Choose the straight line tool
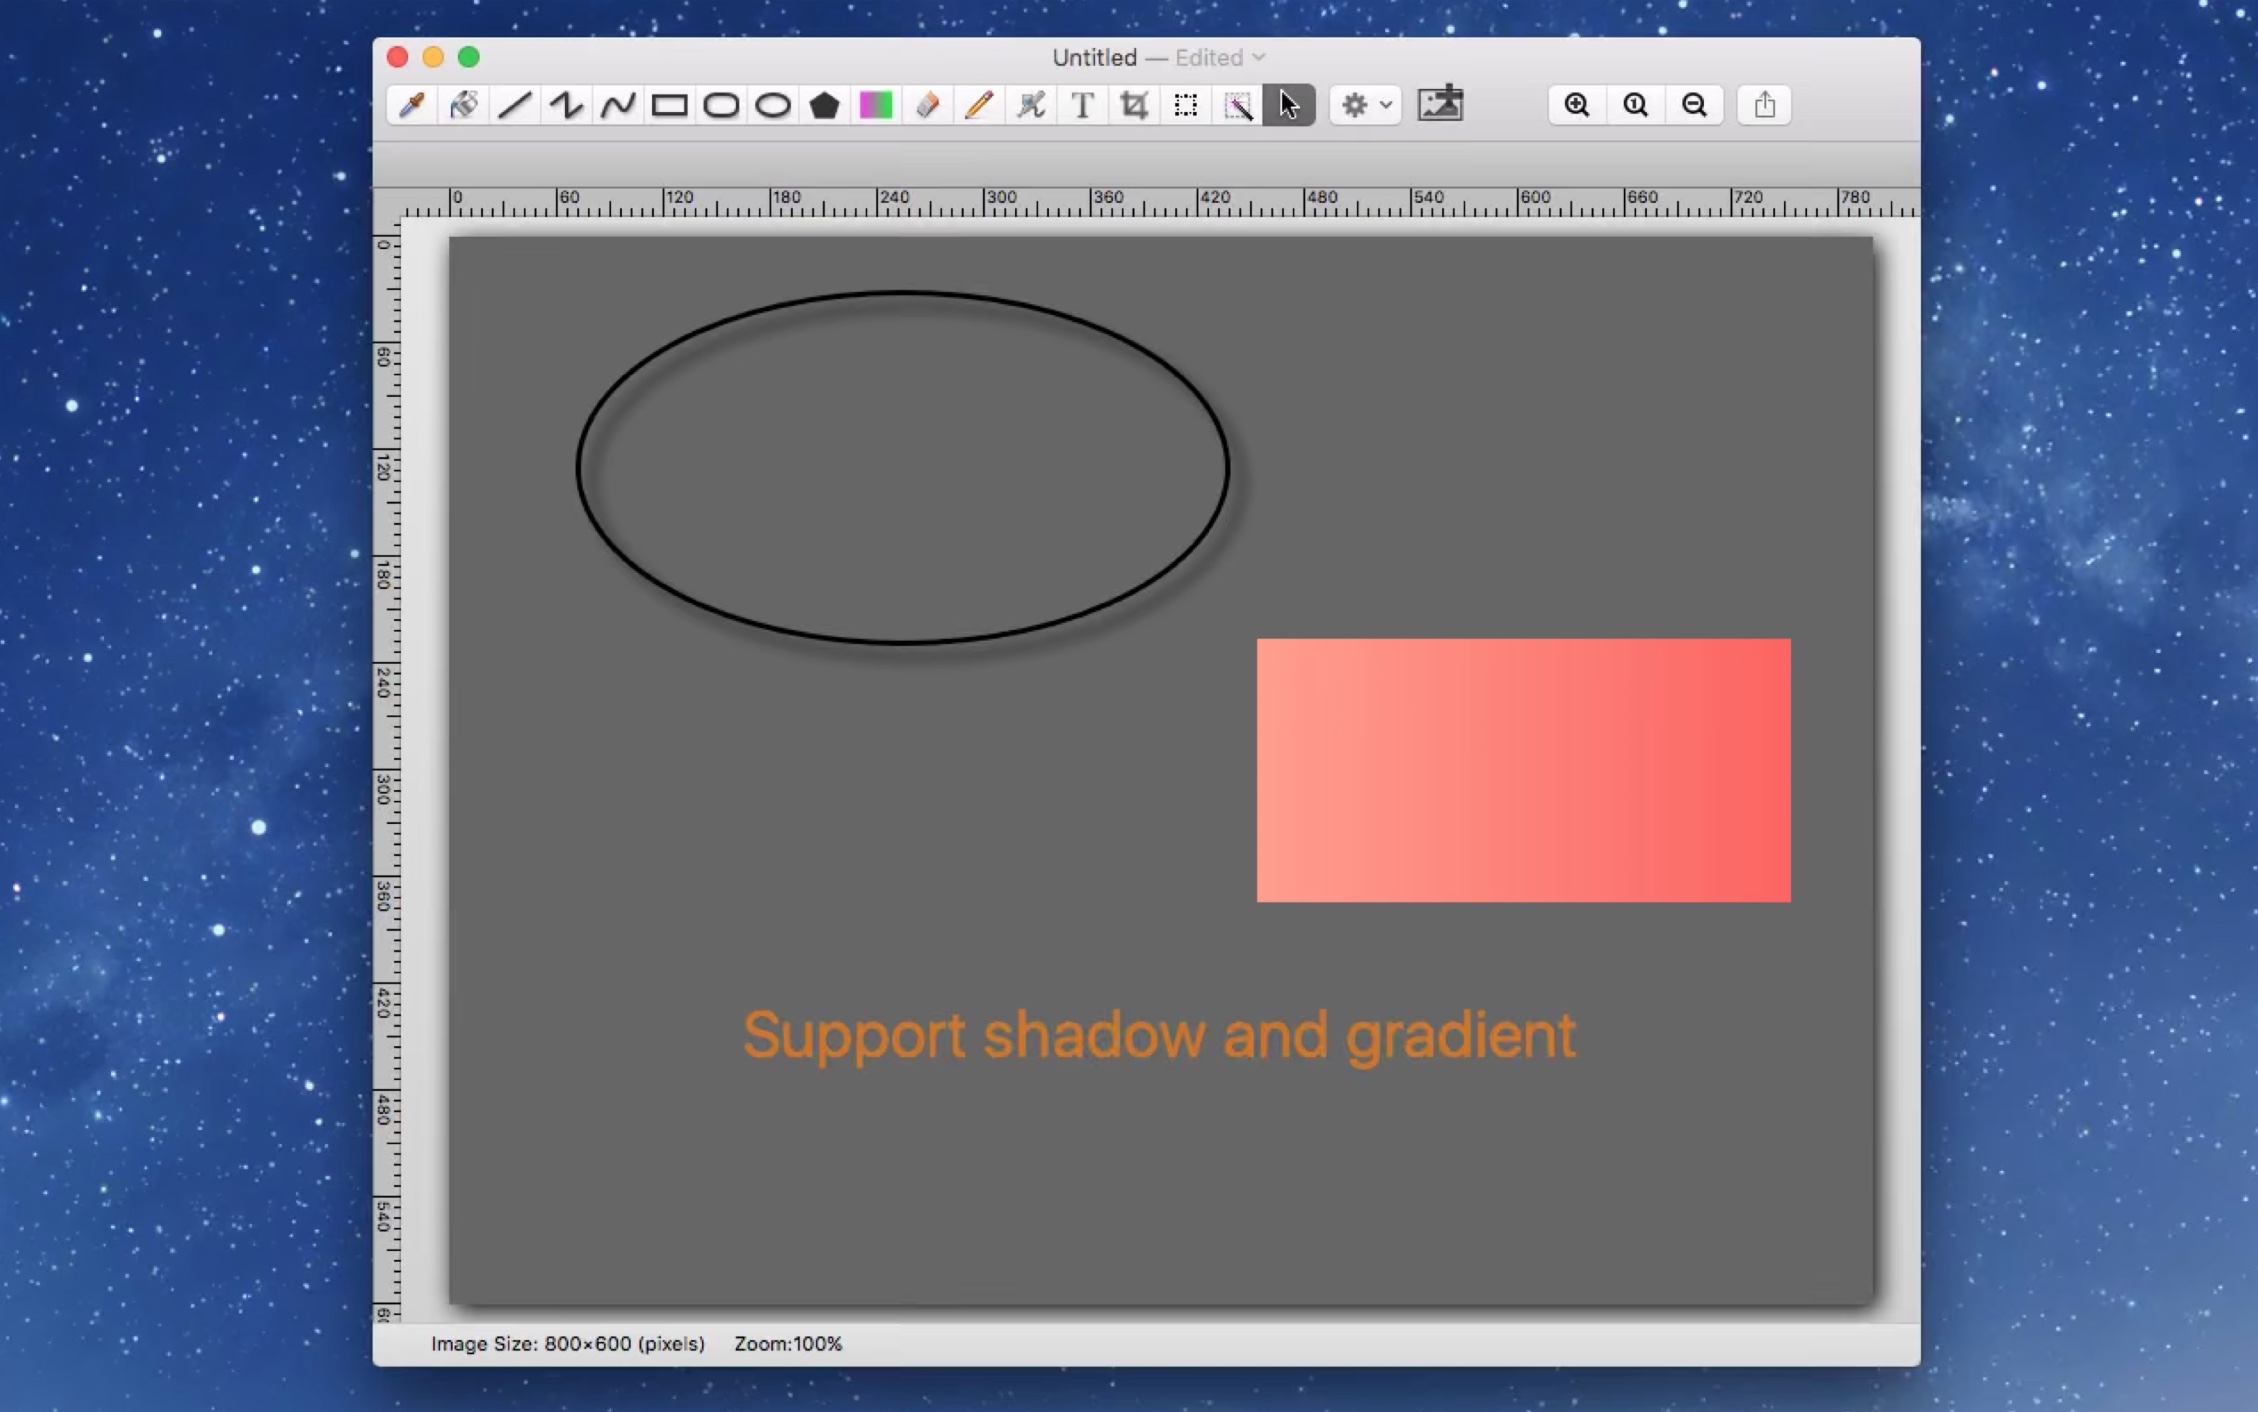 click(515, 105)
